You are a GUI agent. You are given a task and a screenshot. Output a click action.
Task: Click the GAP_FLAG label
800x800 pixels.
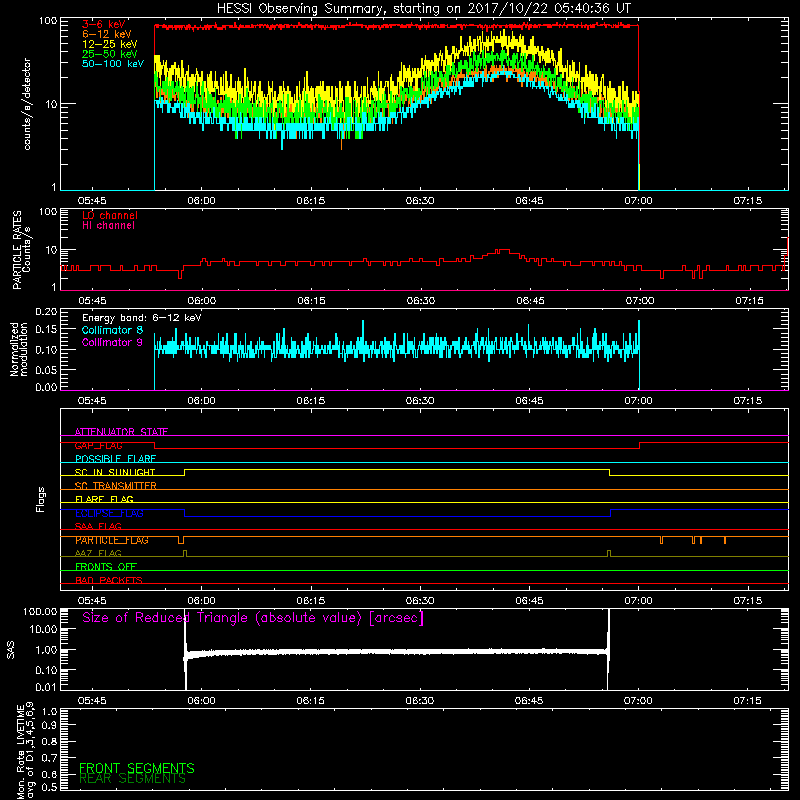98,445
